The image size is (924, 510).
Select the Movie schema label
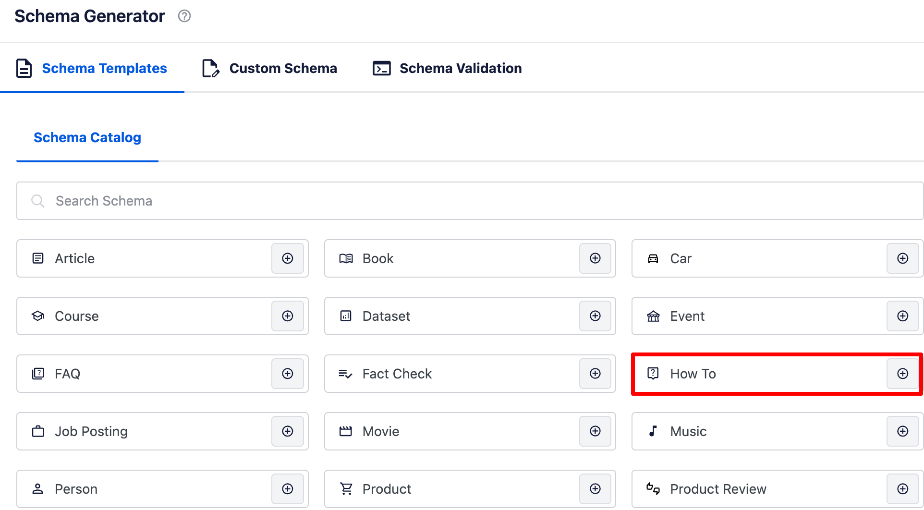[381, 432]
